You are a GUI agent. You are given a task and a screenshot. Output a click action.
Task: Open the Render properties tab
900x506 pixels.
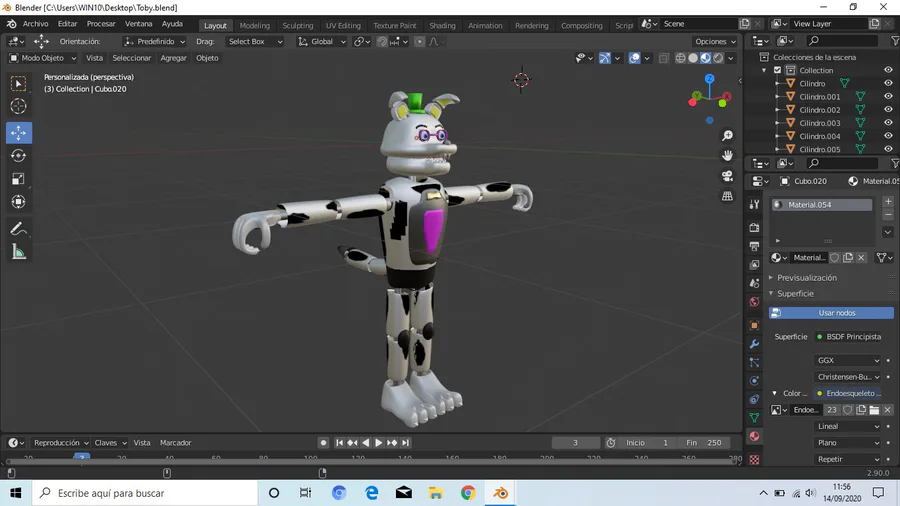754,228
